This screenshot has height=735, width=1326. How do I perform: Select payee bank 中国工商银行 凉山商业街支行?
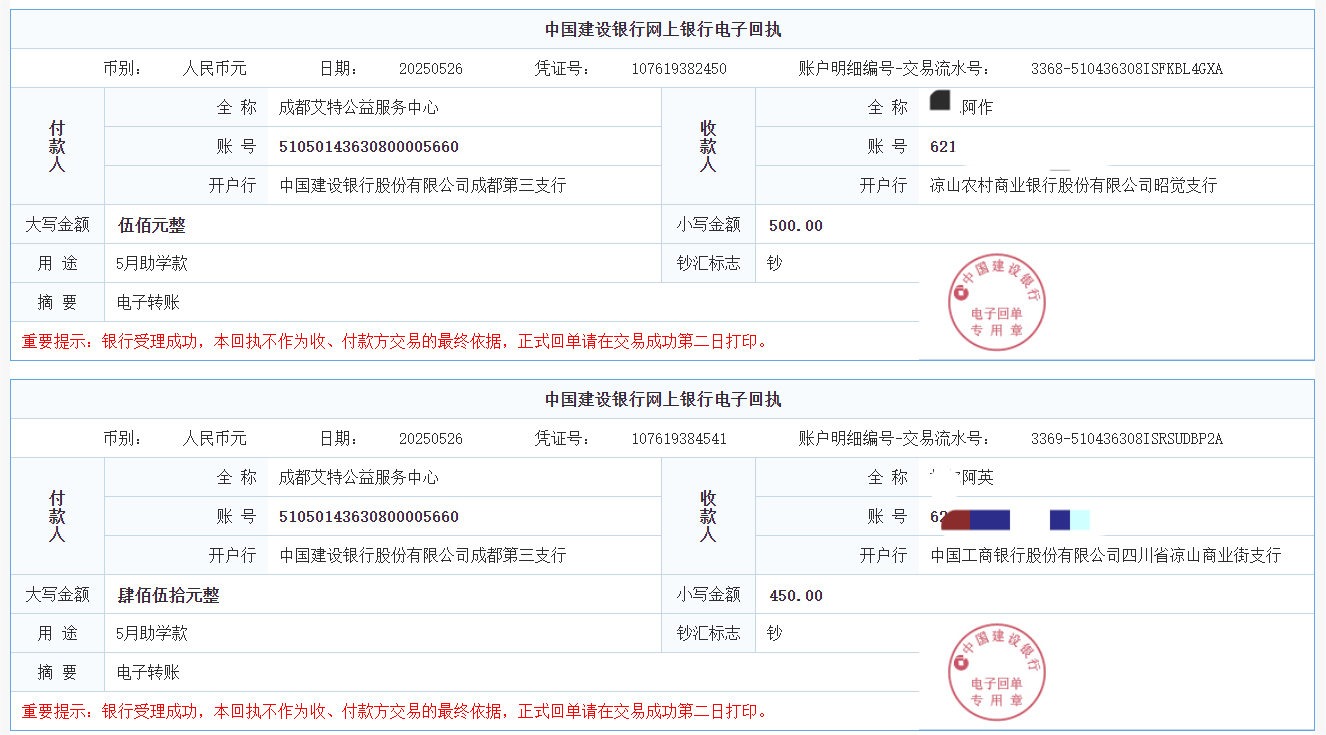[x=1105, y=556]
